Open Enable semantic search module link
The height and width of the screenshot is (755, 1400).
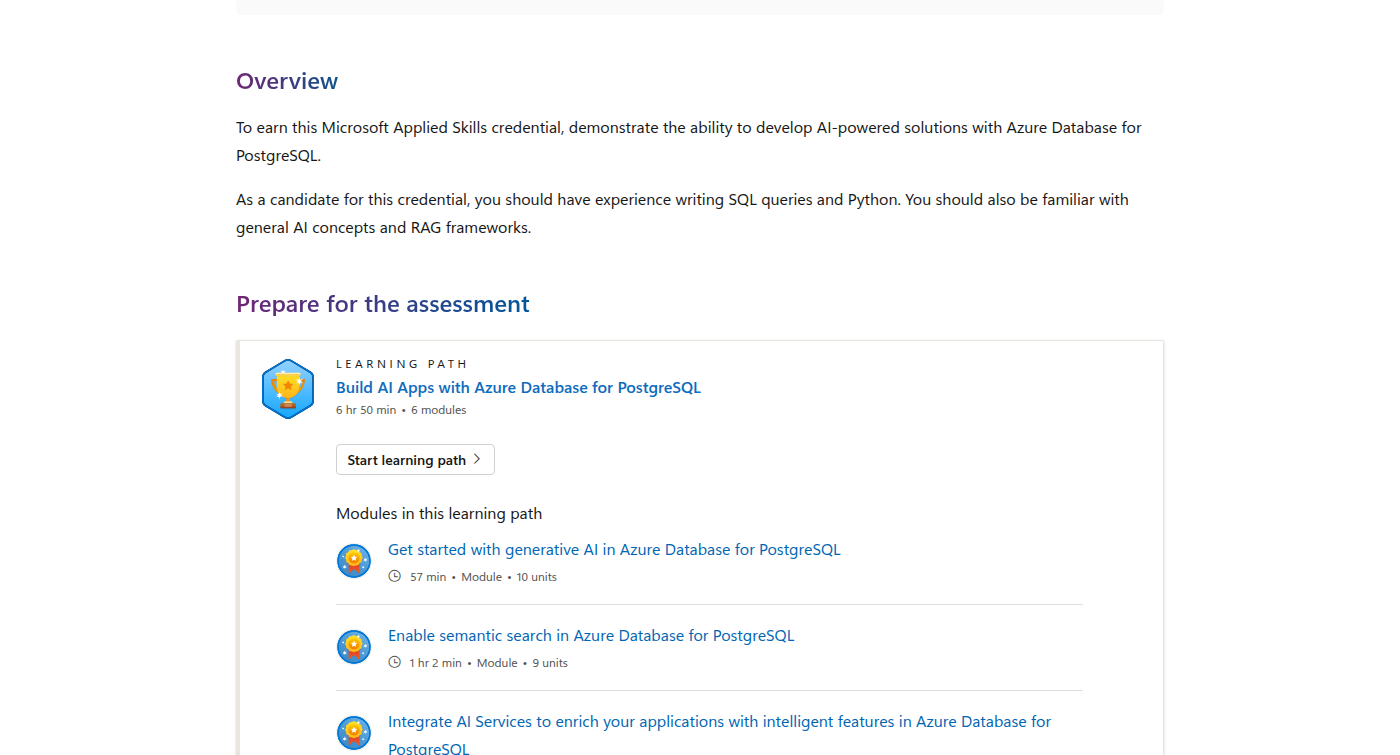coord(591,636)
